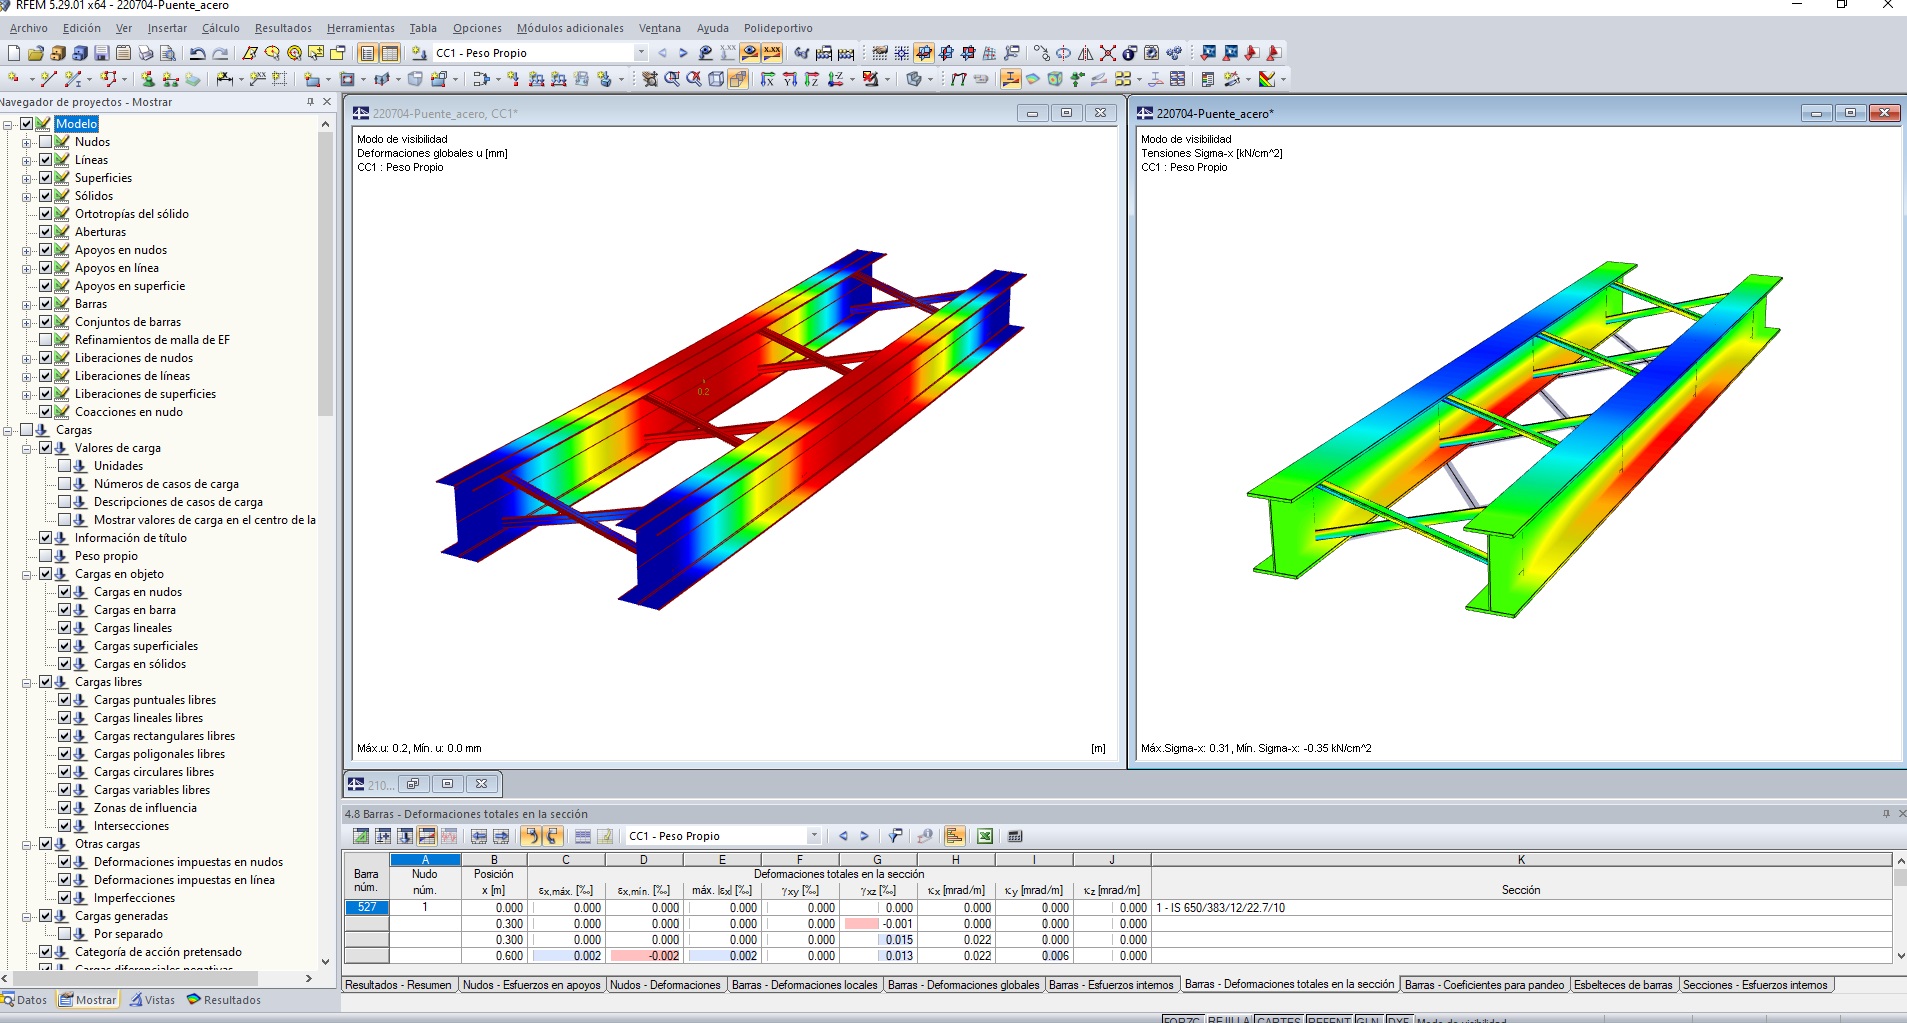Create a new model with New icon

[14, 53]
